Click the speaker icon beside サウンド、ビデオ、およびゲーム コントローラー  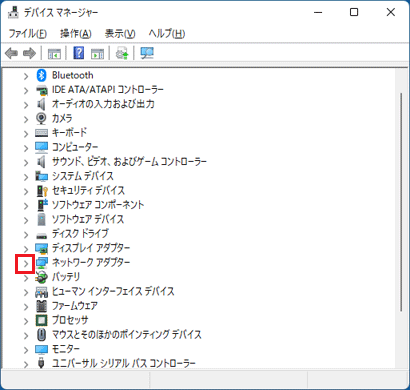pyautogui.click(x=41, y=162)
